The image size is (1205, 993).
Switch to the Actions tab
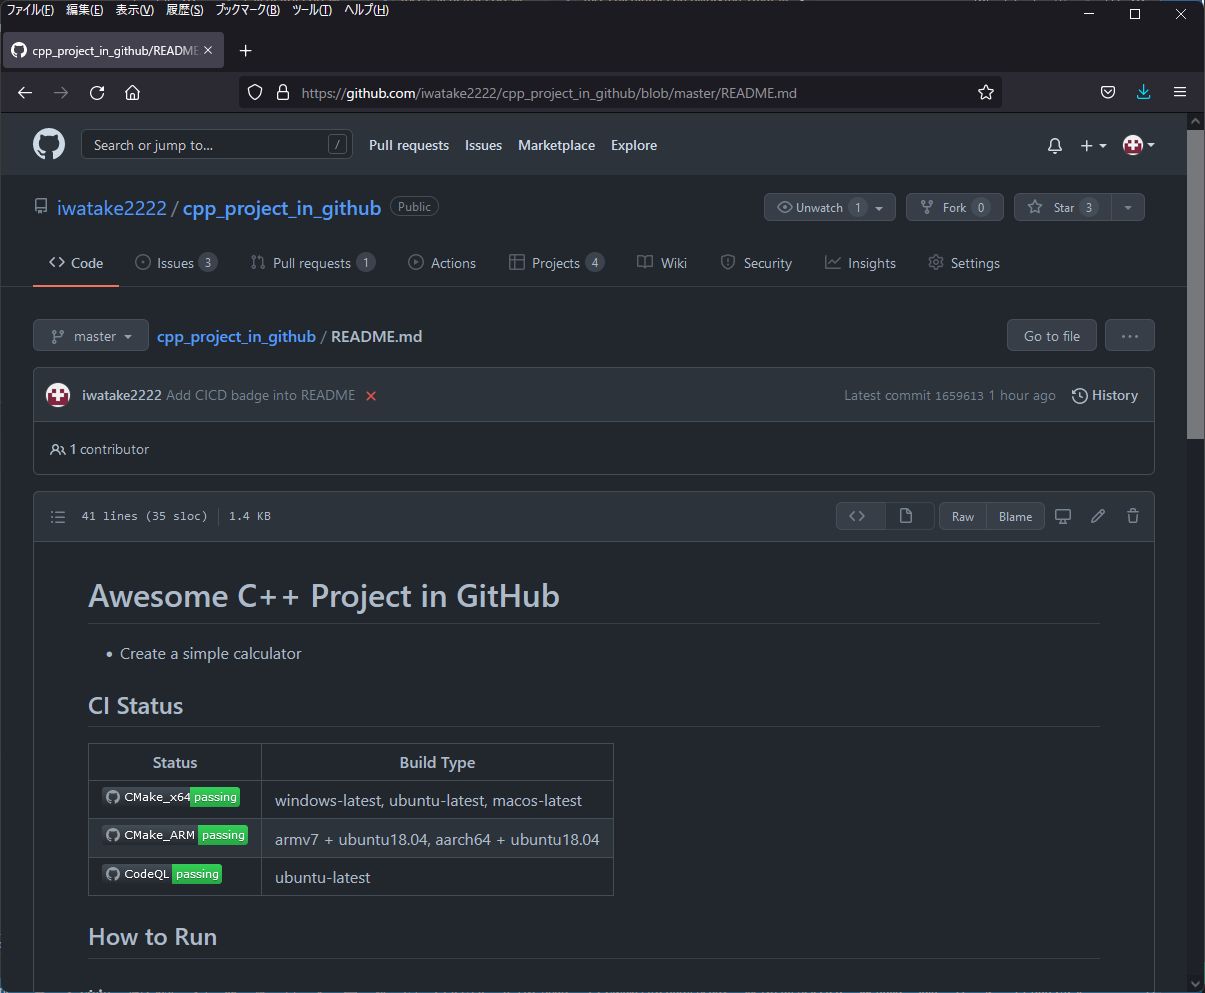coord(442,262)
